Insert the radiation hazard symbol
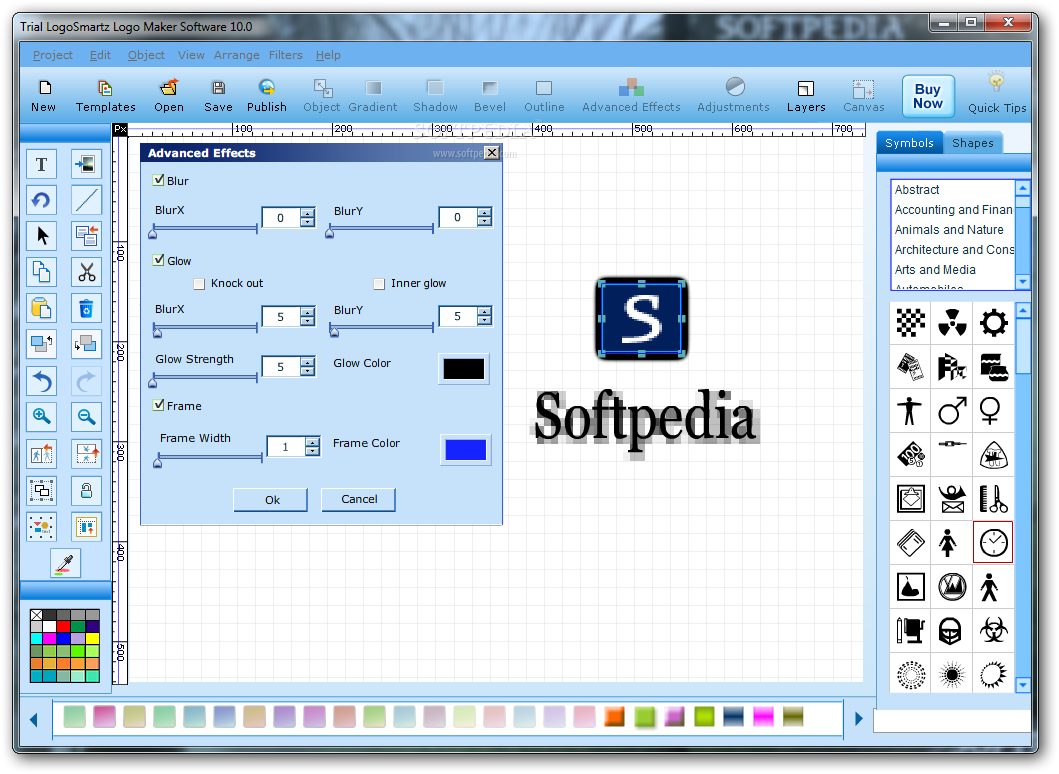The width and height of the screenshot is (1059, 774). click(x=952, y=322)
